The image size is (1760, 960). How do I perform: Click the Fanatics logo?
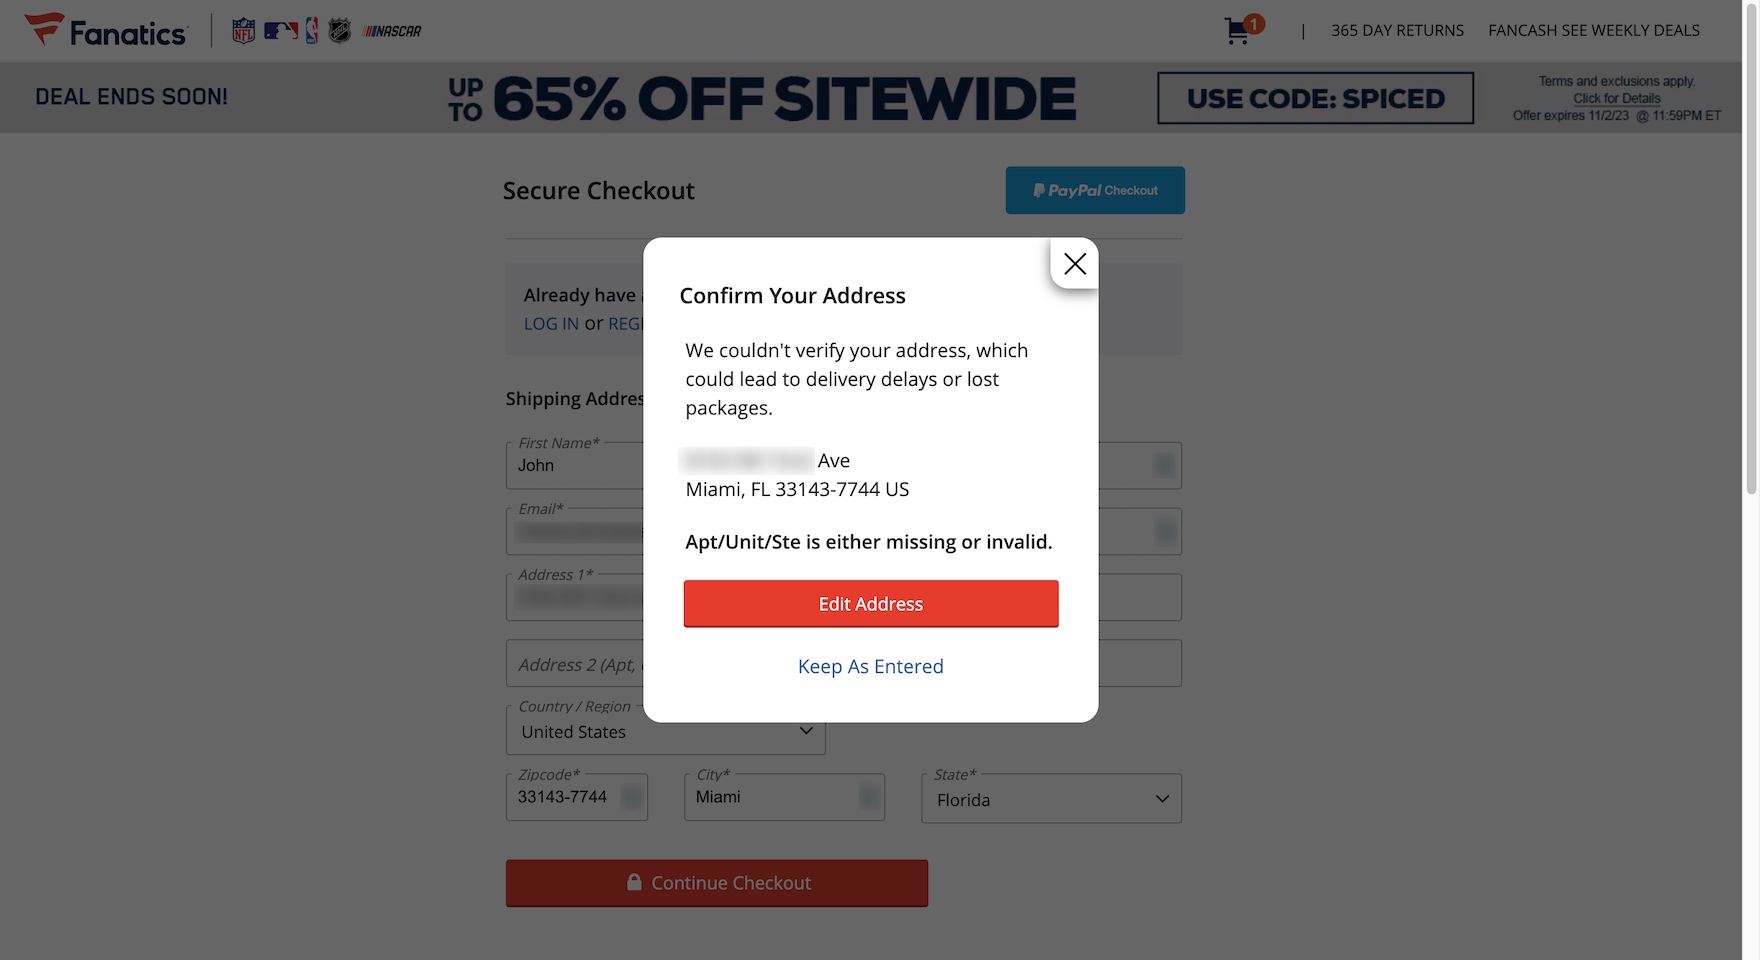pos(105,30)
